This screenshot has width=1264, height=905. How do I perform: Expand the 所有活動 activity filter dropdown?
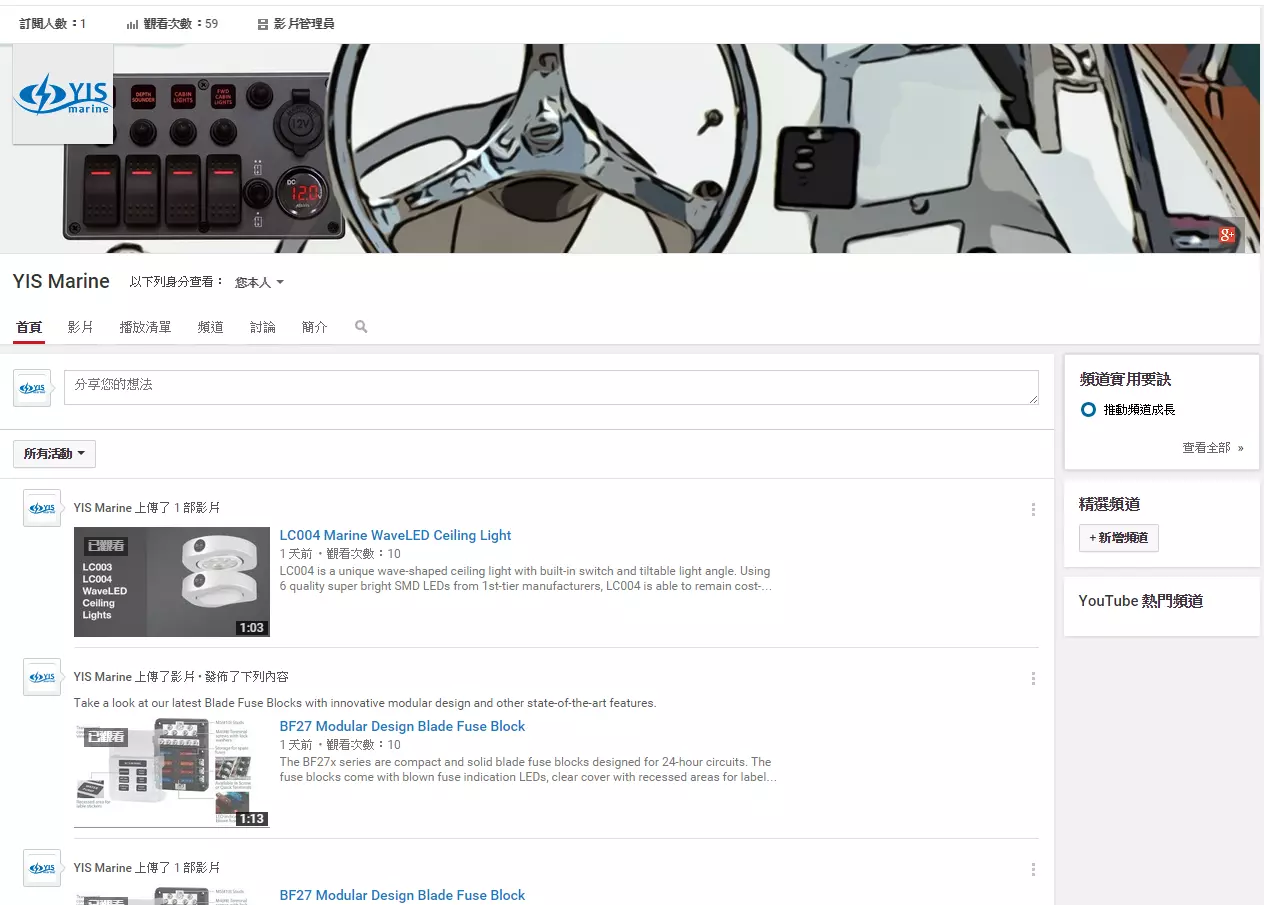[54, 454]
